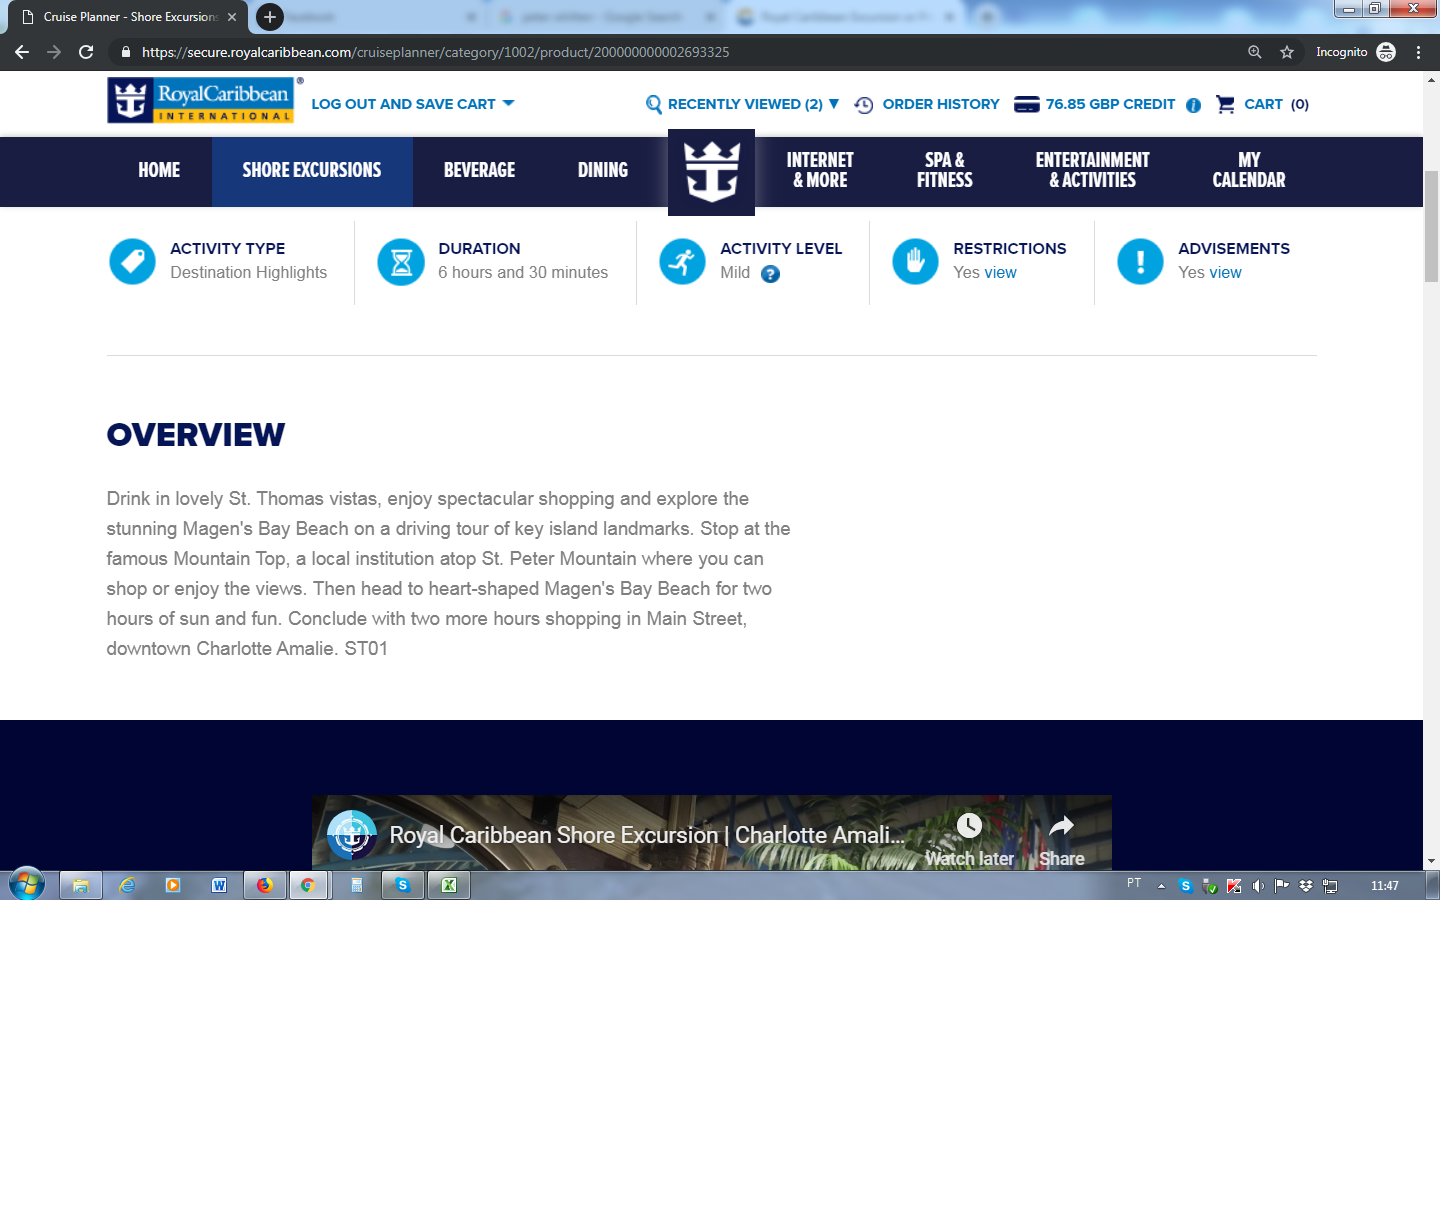This screenshot has width=1440, height=1219.
Task: Go to the Home nav tab
Action: point(159,170)
